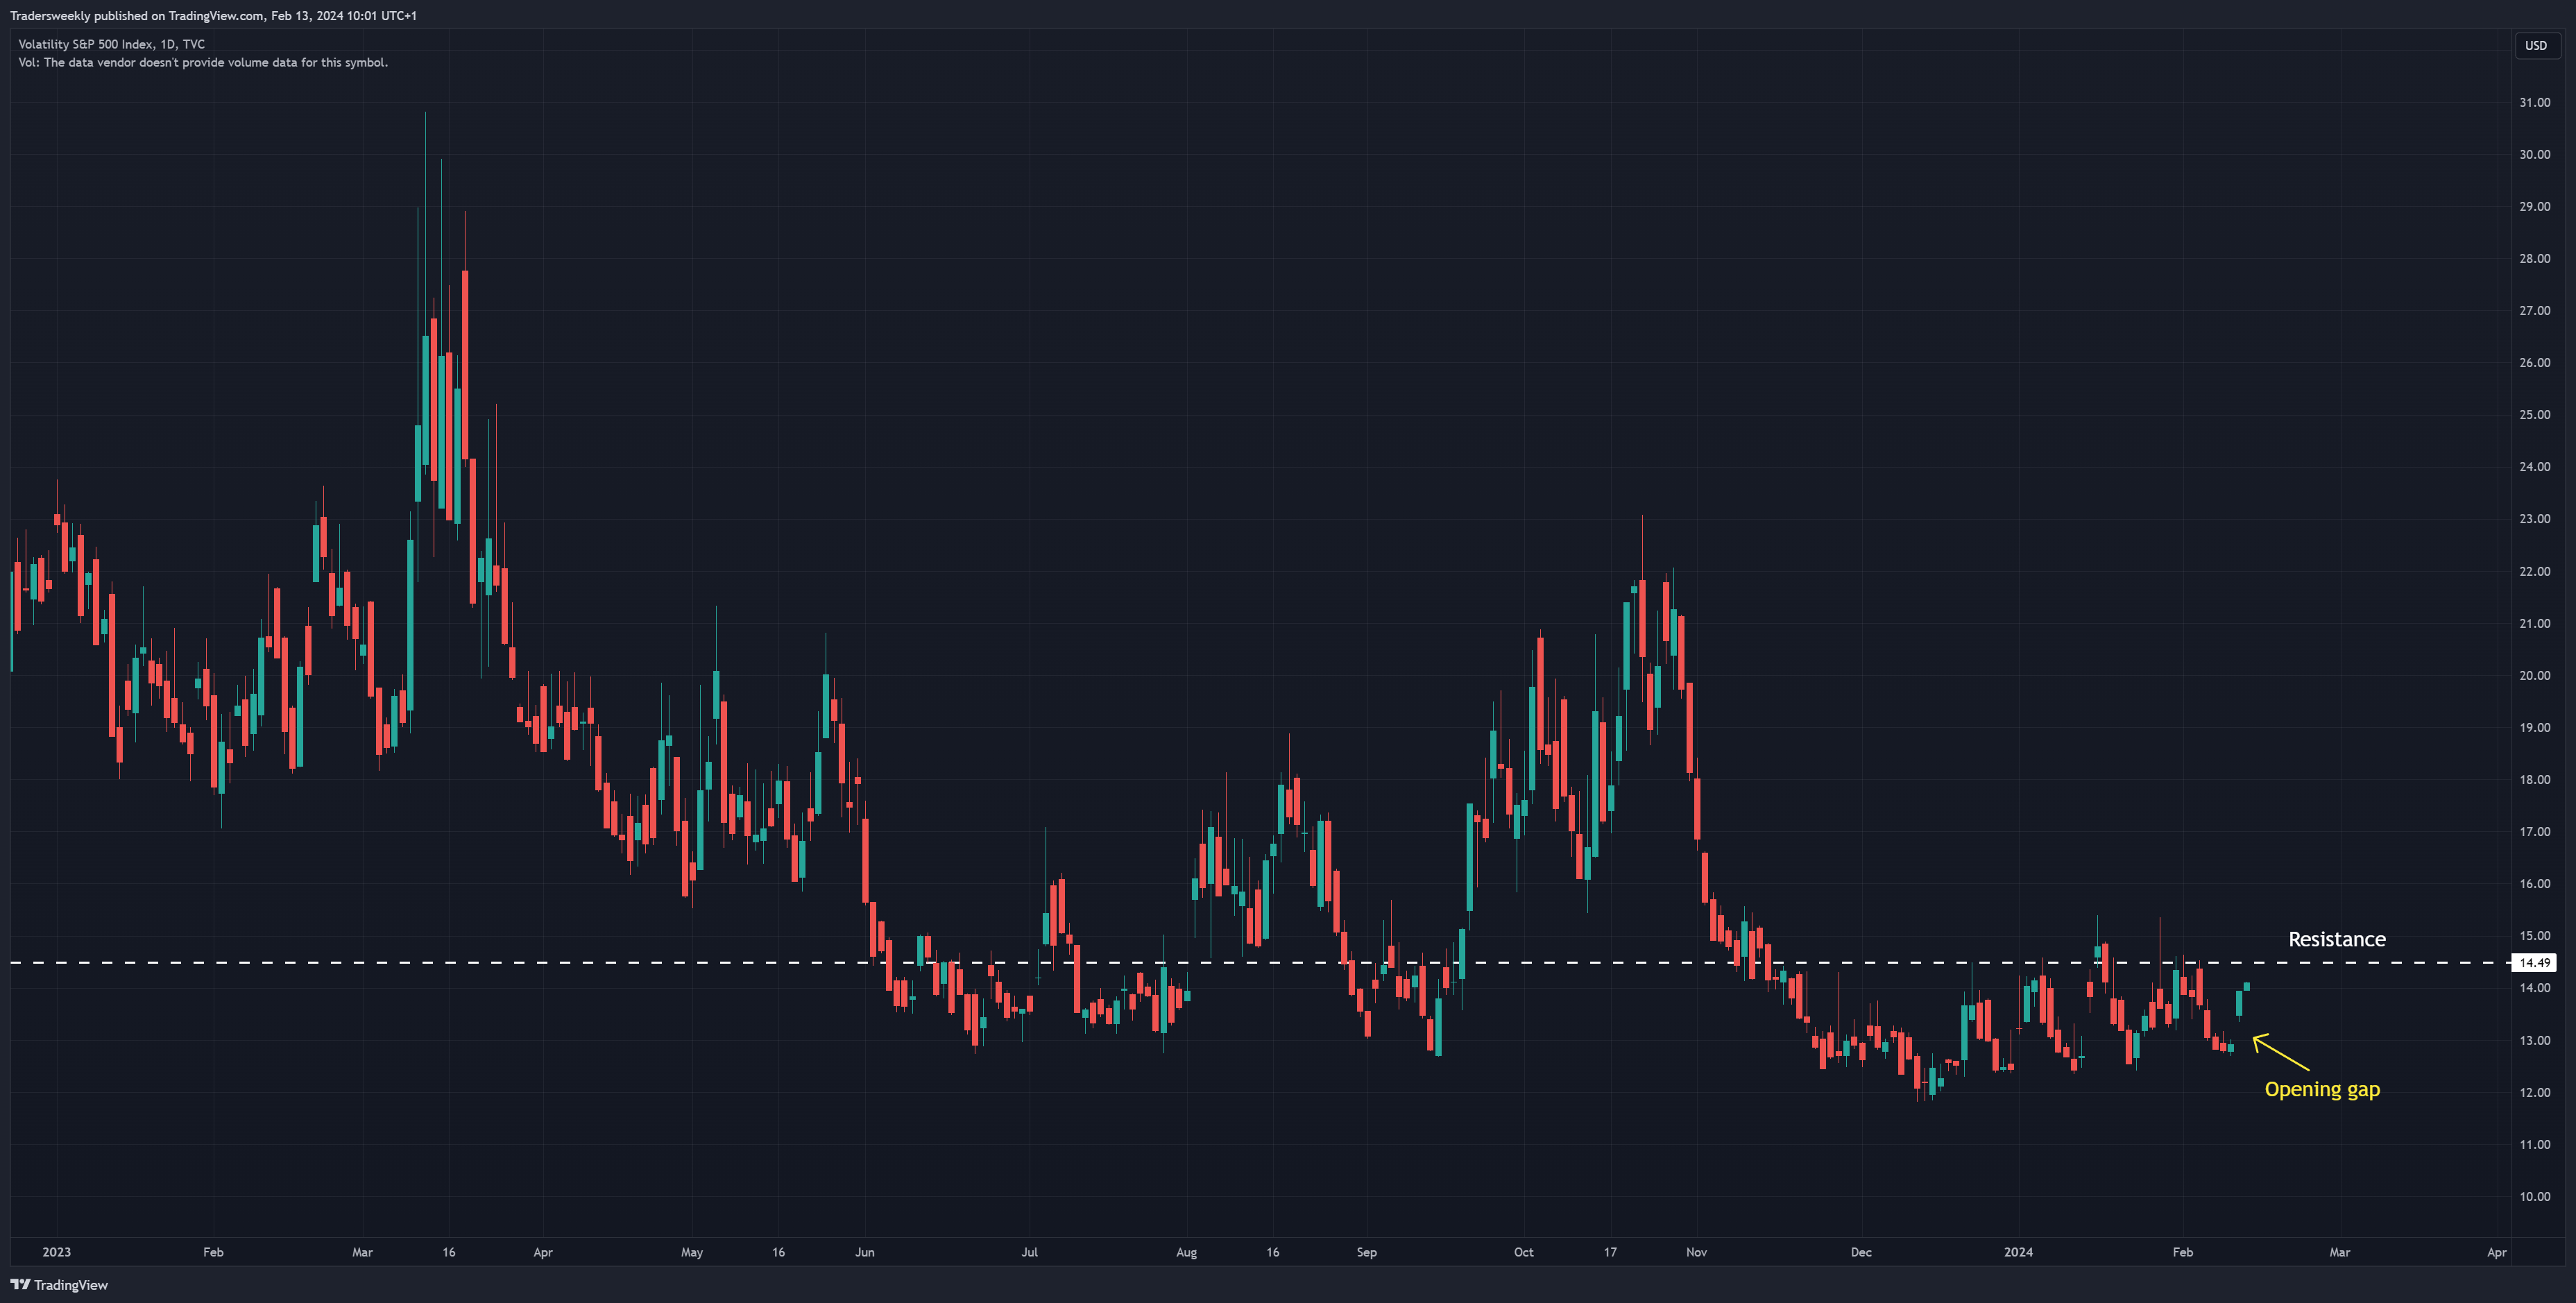Click the Tradersweekly published header text
2576x1303 pixels.
213,15
